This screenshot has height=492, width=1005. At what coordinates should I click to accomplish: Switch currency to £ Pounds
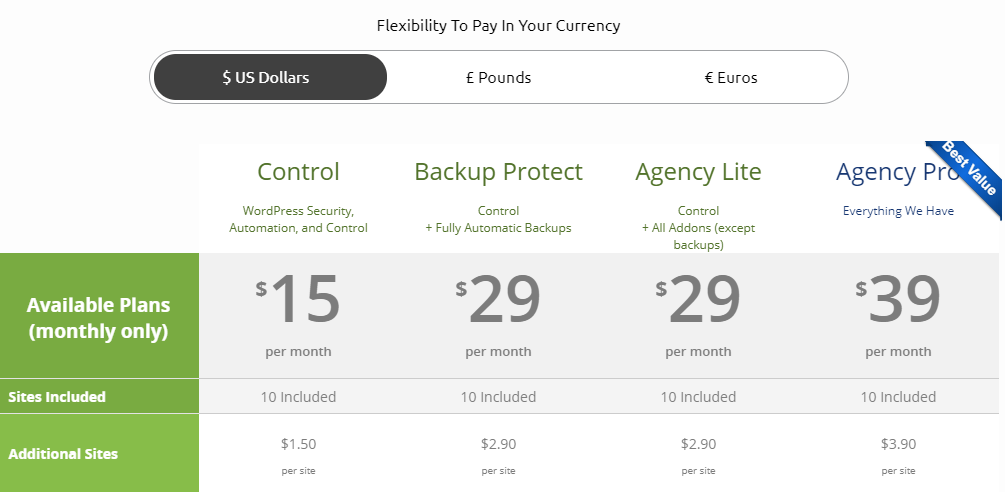coord(499,78)
